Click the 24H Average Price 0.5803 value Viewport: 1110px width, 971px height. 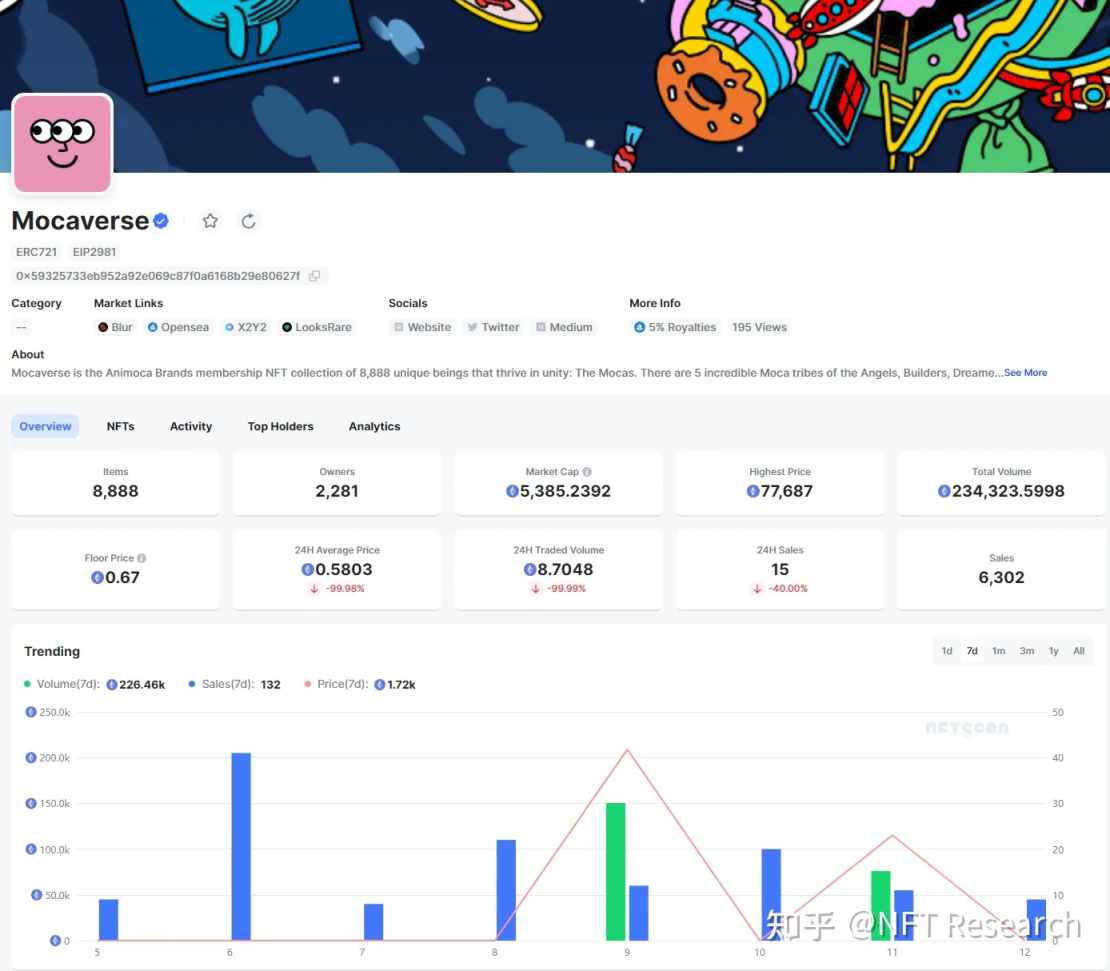[337, 570]
